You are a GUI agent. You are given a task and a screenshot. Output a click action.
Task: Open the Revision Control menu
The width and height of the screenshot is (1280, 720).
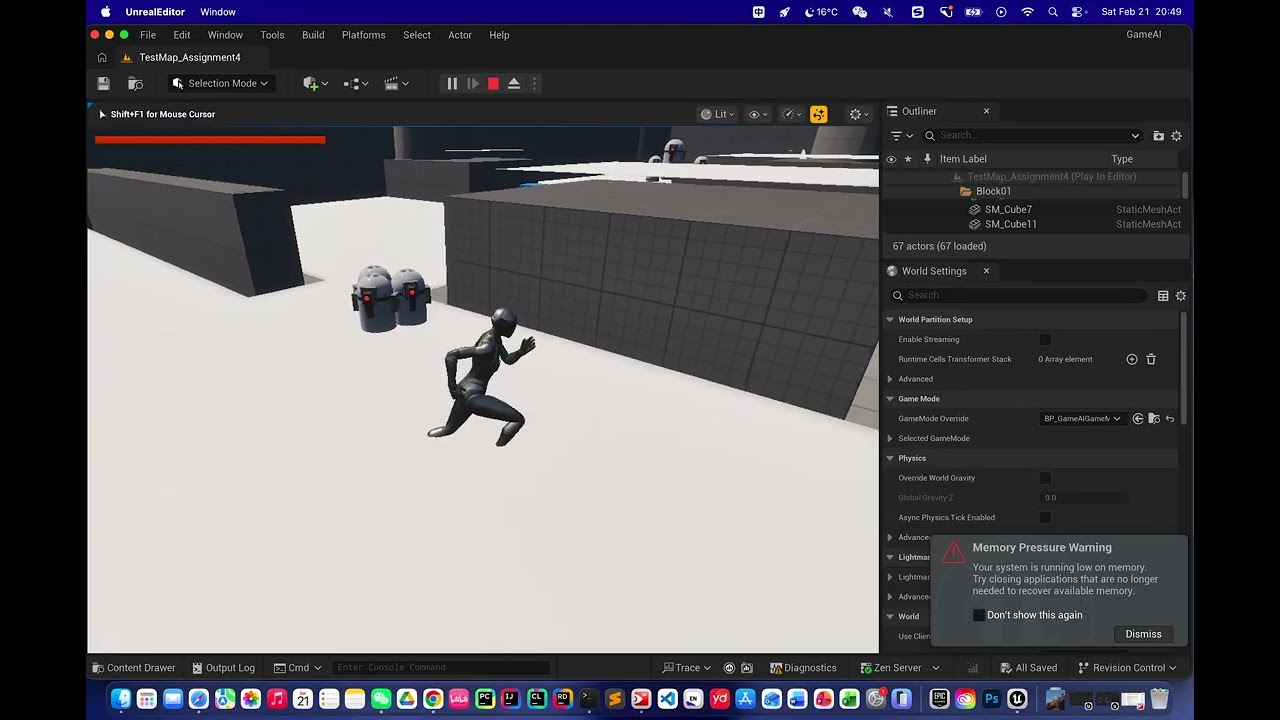point(1127,668)
